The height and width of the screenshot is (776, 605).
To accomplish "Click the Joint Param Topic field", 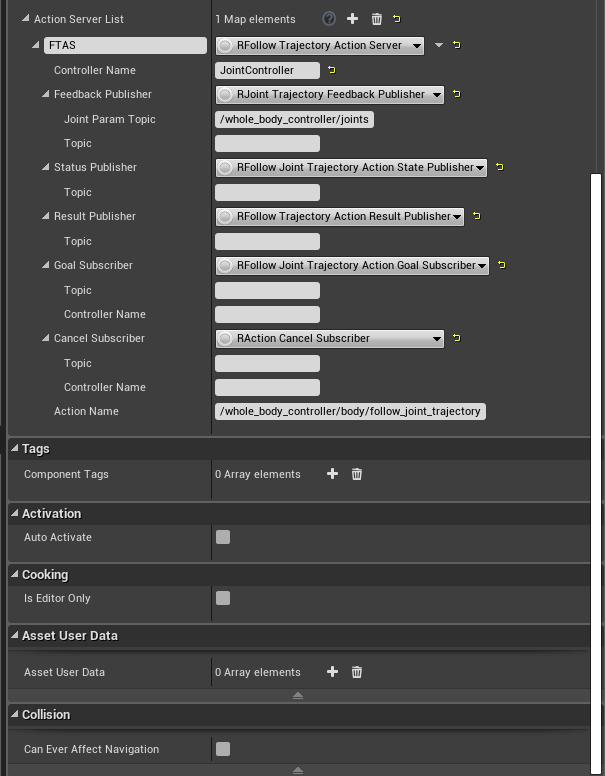I will click(x=294, y=119).
